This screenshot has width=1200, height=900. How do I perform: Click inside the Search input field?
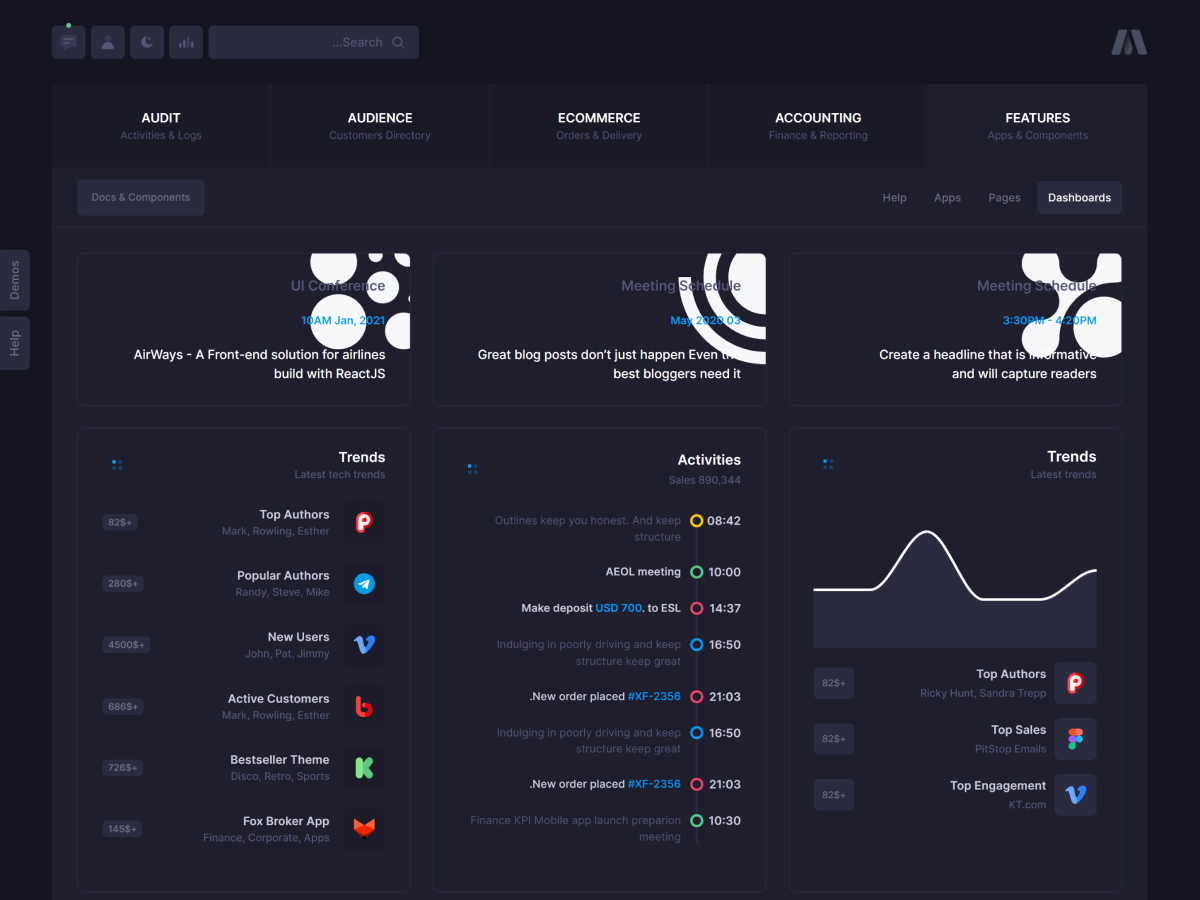(300, 42)
